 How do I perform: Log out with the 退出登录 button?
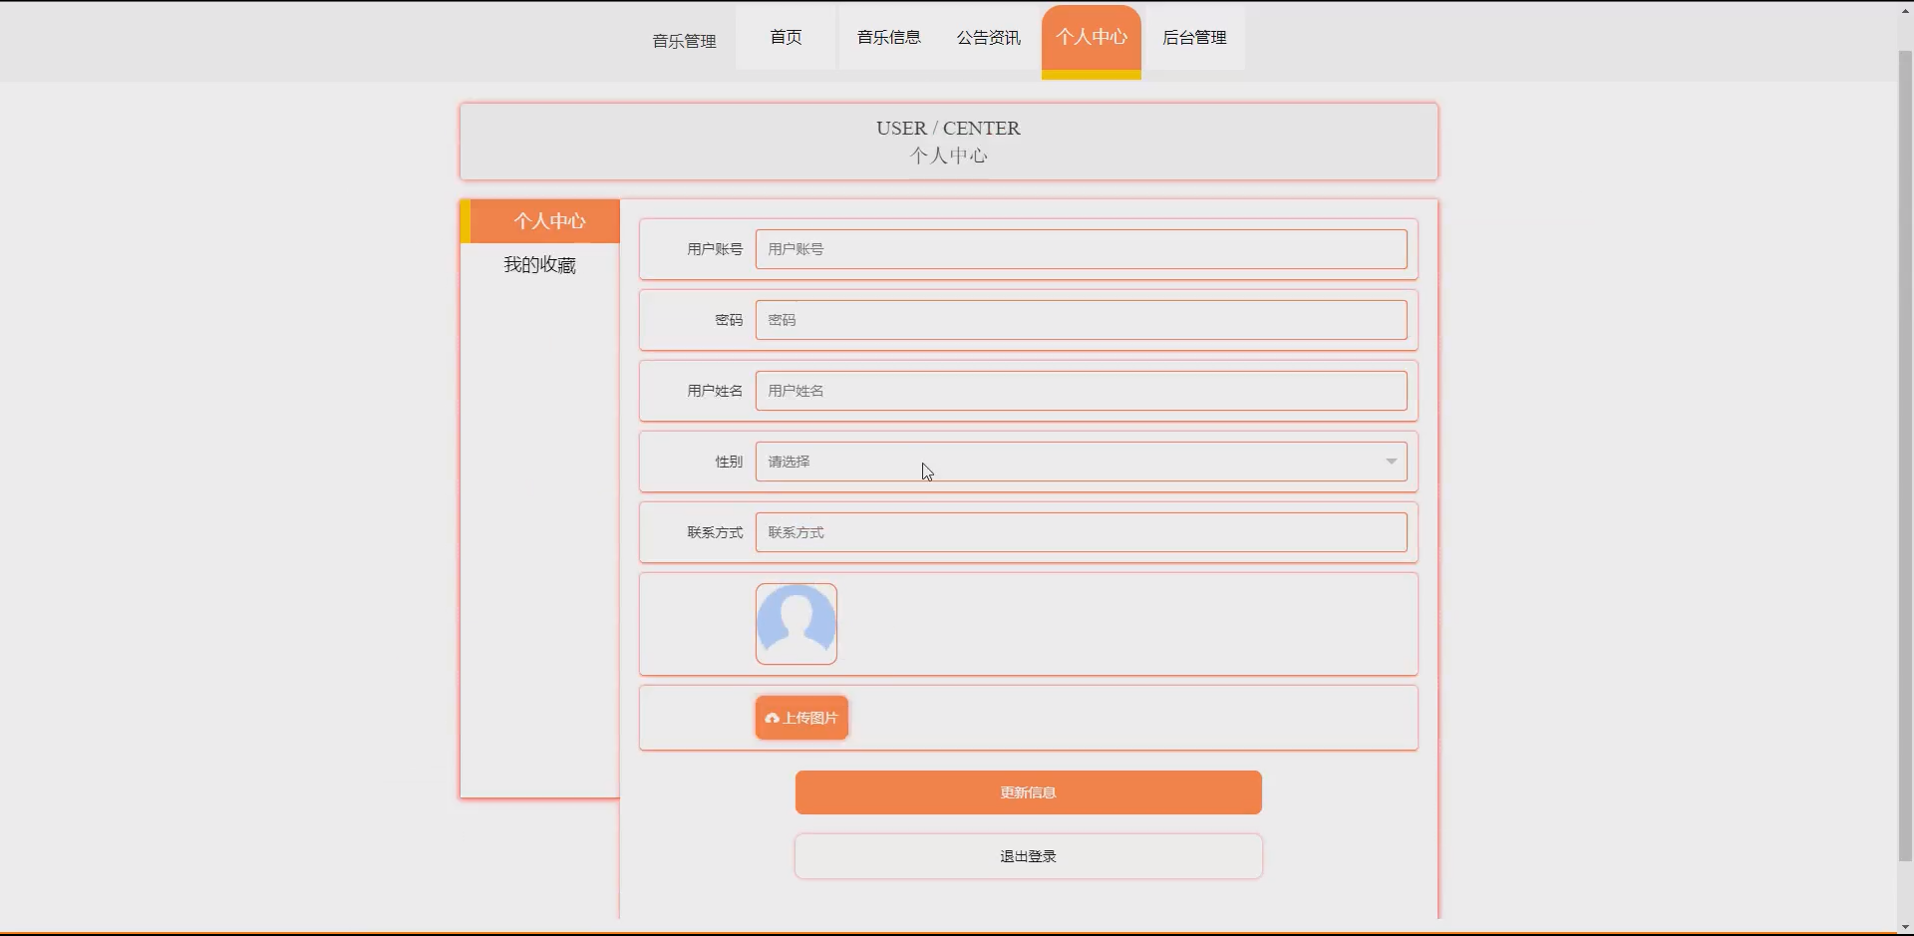[1028, 857]
